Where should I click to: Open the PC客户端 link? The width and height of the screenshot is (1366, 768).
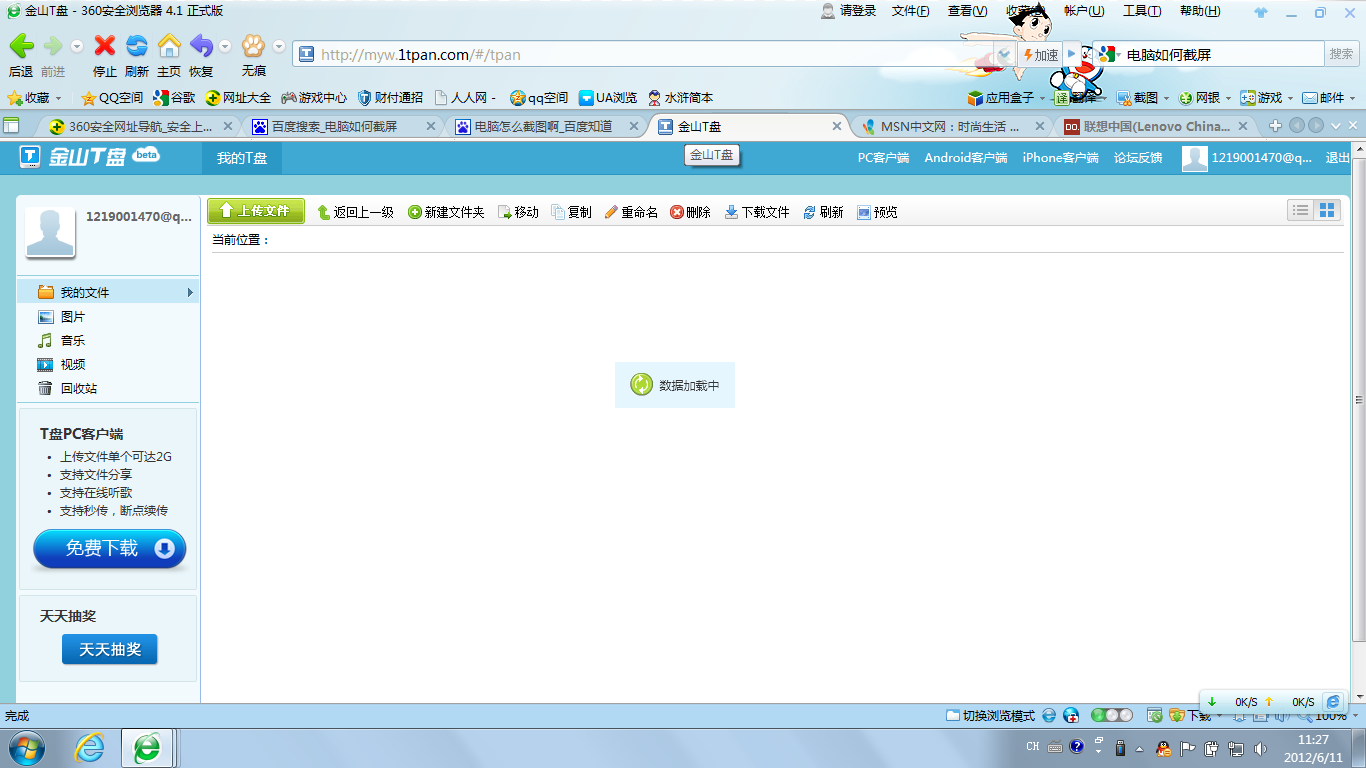click(883, 158)
